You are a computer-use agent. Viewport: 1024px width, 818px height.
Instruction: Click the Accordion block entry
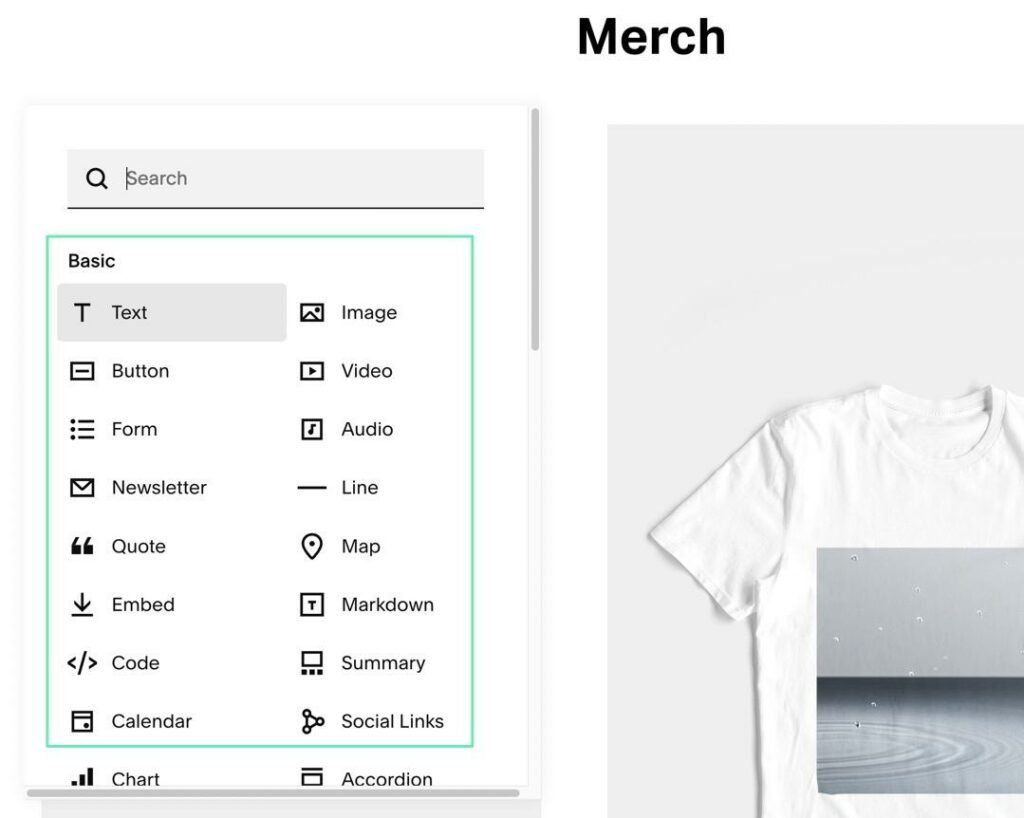(x=386, y=779)
